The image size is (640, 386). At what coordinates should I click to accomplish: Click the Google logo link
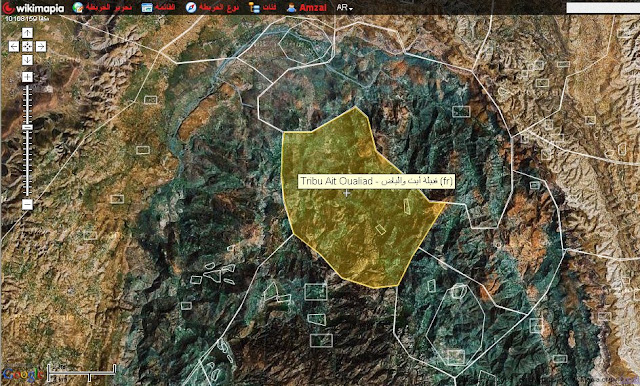23,374
